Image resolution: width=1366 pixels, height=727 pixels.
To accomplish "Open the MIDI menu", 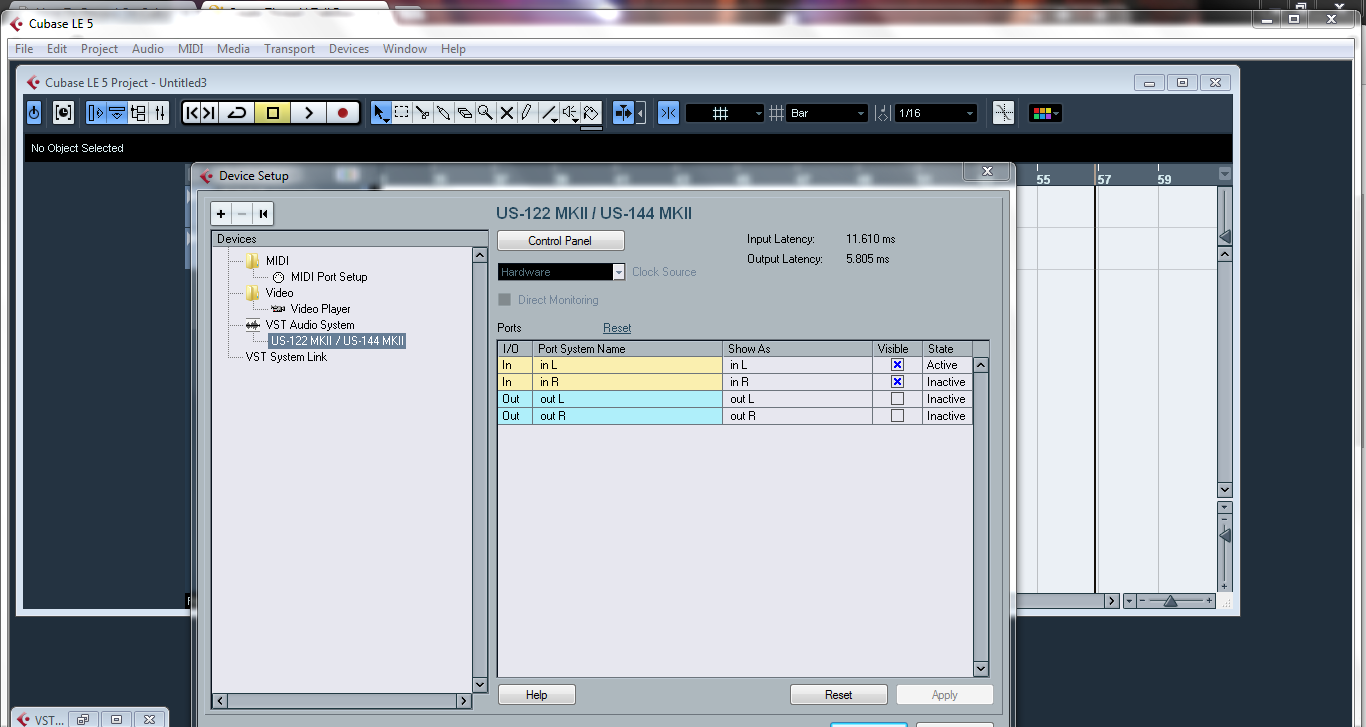I will [190, 49].
